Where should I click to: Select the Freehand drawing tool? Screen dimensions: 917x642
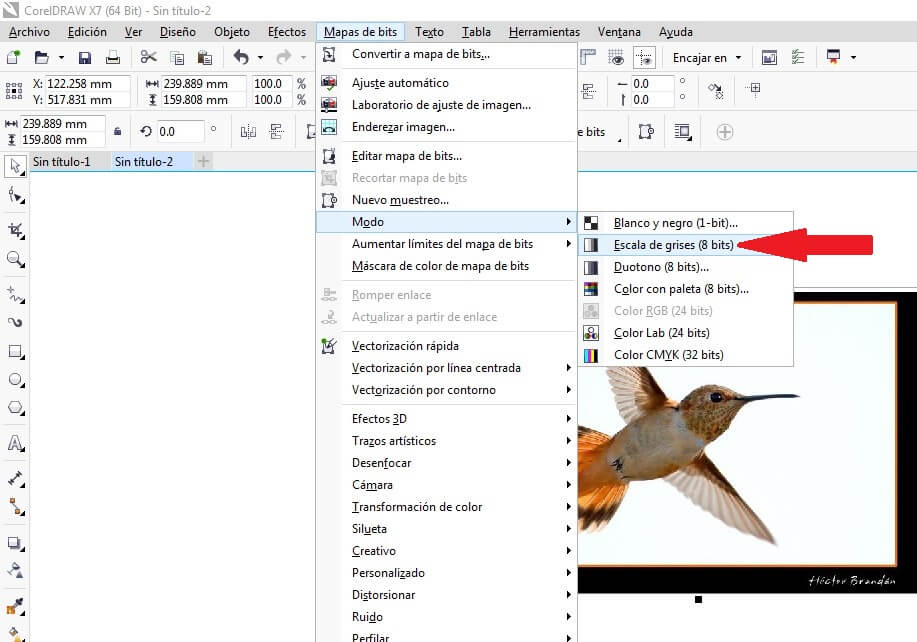pos(15,294)
